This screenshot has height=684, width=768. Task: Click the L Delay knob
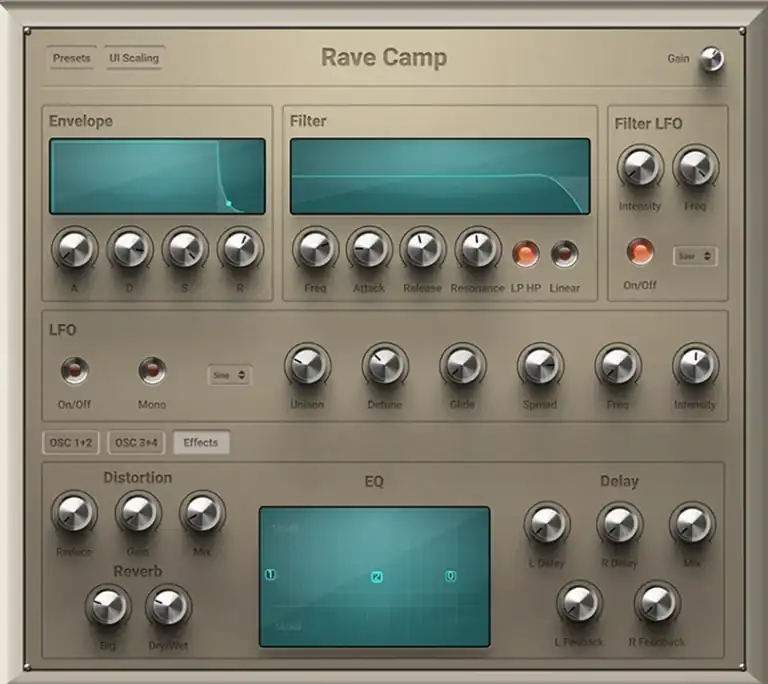click(547, 523)
